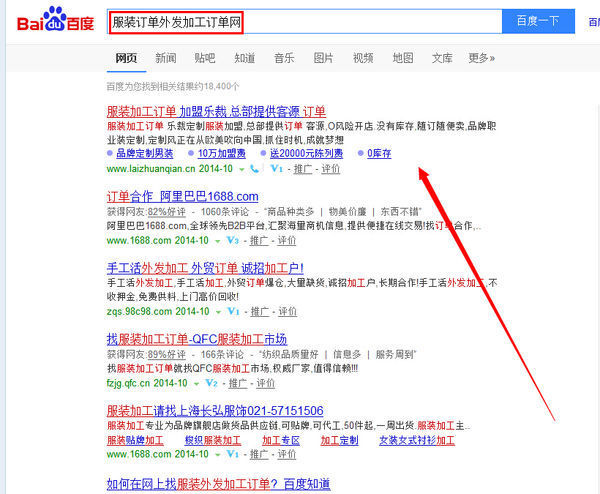Click the Baidu logo
Viewport: 600px width, 494px height.
coord(55,22)
